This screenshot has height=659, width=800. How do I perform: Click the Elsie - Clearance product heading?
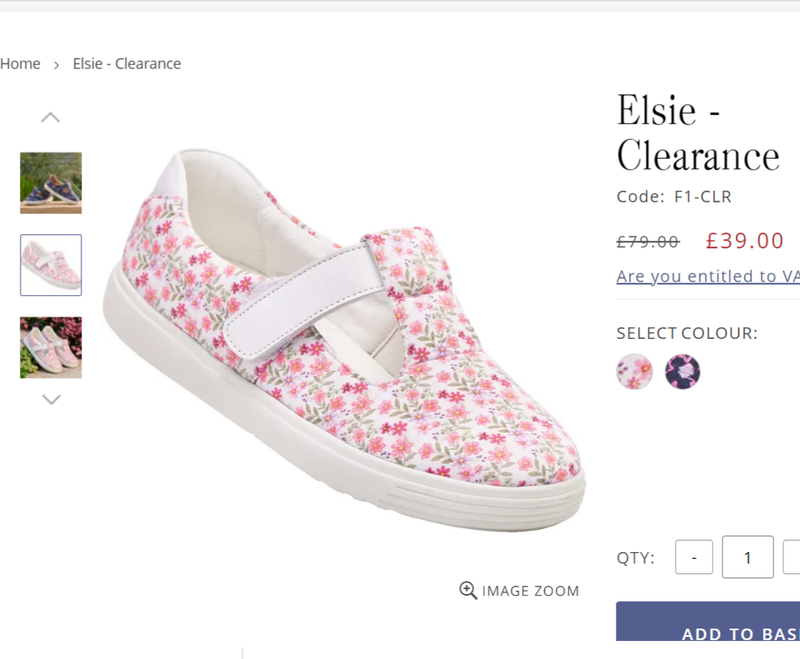[x=697, y=133]
